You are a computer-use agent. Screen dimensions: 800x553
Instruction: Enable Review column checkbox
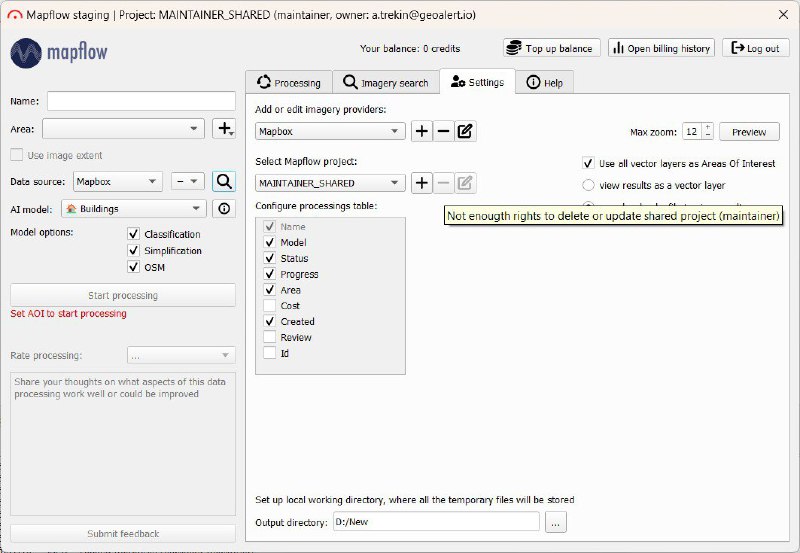coord(270,337)
